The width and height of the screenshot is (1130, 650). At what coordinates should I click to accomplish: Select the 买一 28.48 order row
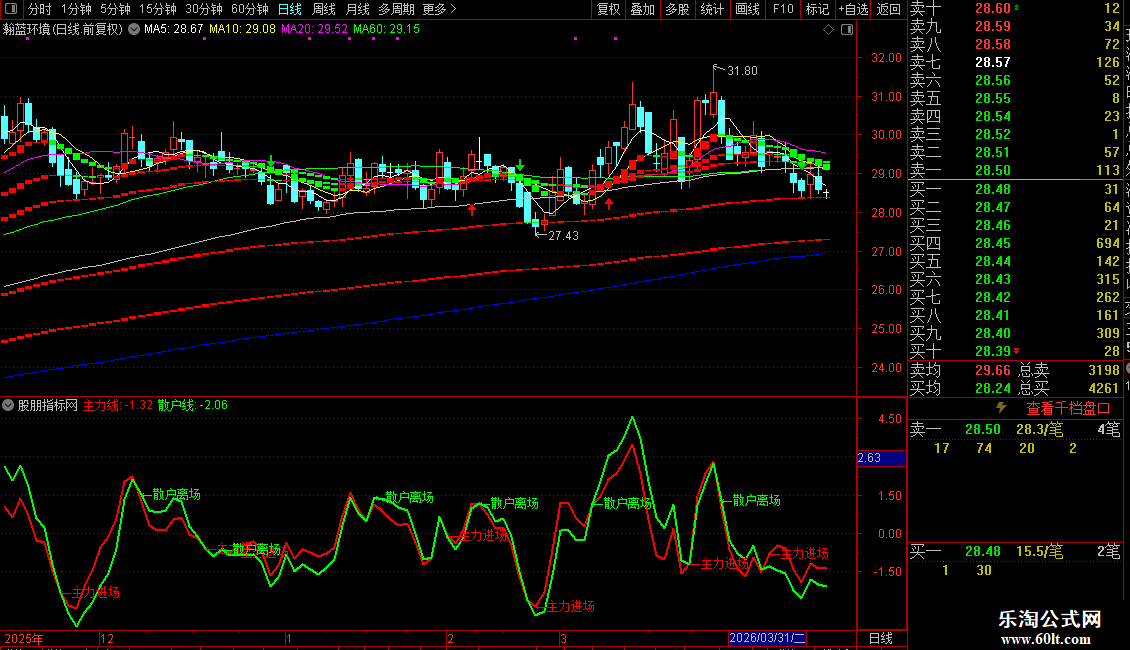[1015, 190]
